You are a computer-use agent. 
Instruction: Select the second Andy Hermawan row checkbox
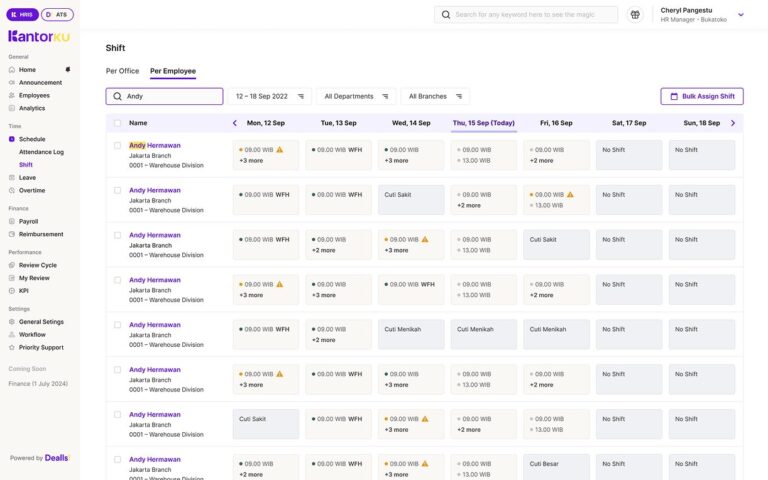click(118, 190)
